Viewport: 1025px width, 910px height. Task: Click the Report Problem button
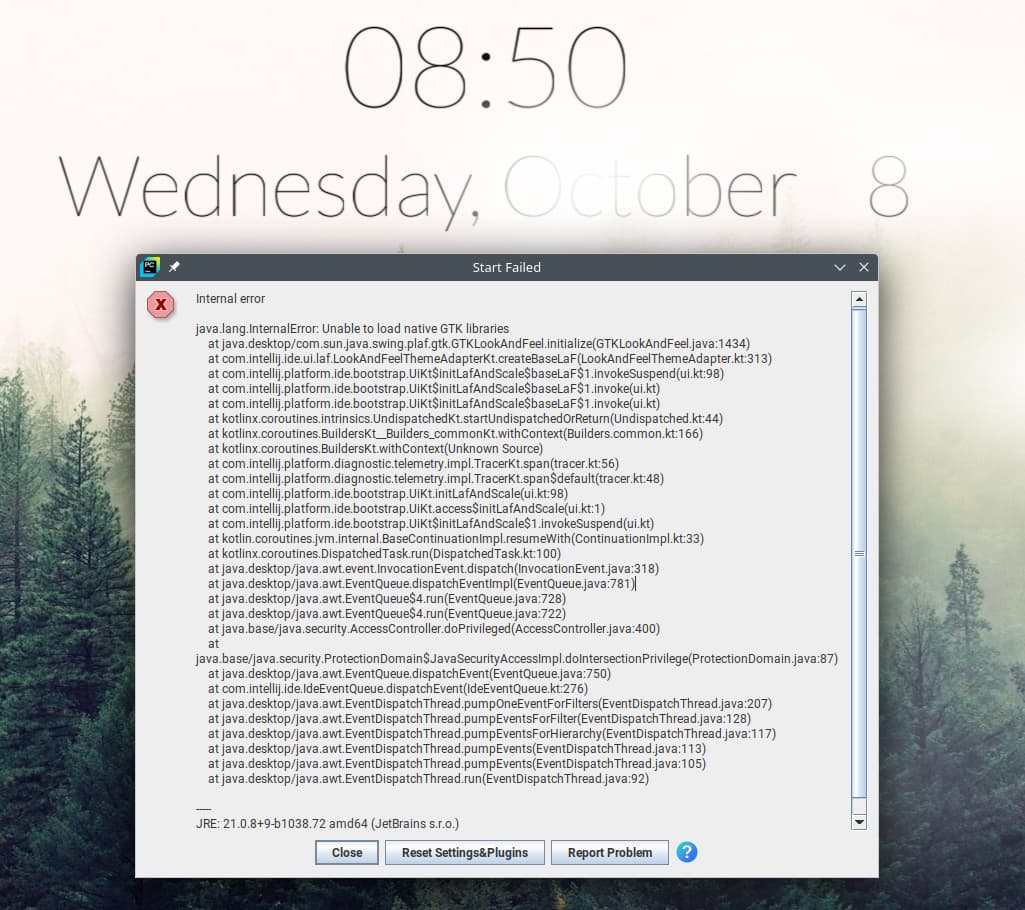click(609, 852)
